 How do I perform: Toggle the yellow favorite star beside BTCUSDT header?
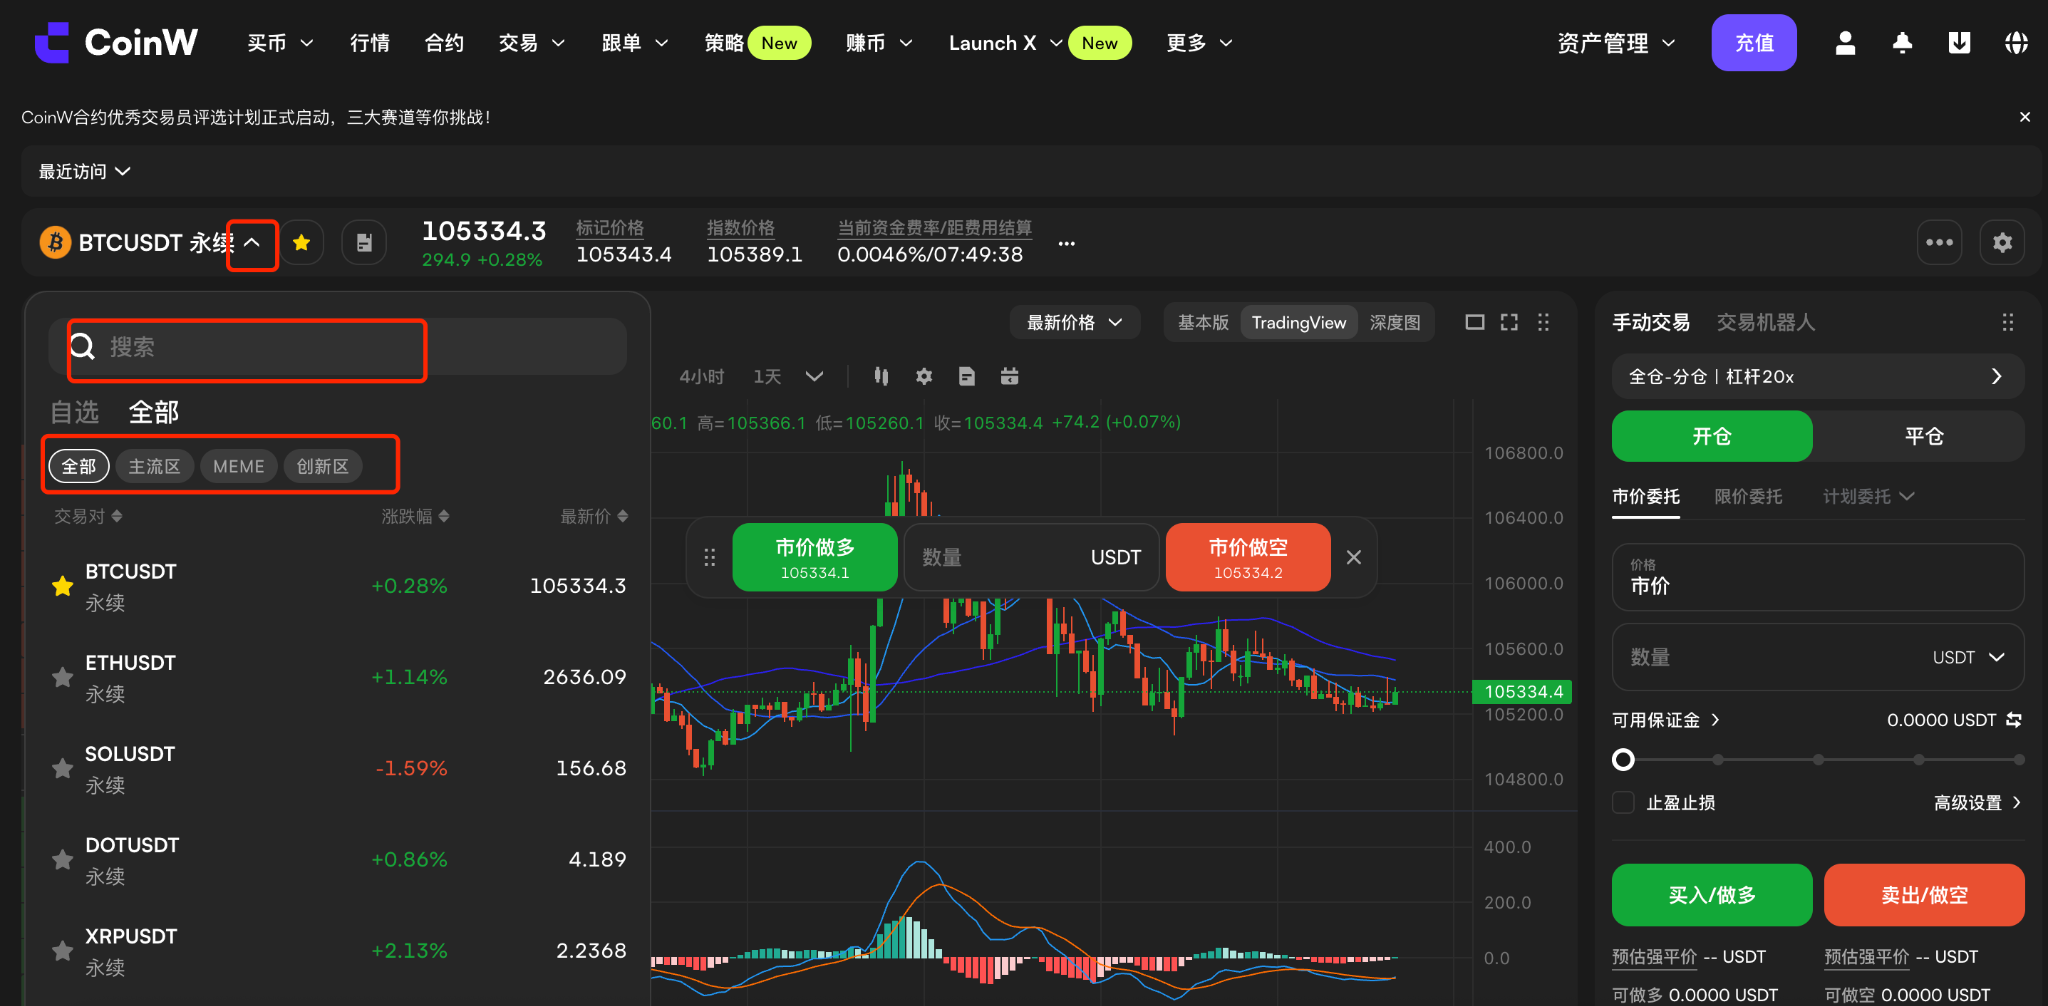pos(301,242)
